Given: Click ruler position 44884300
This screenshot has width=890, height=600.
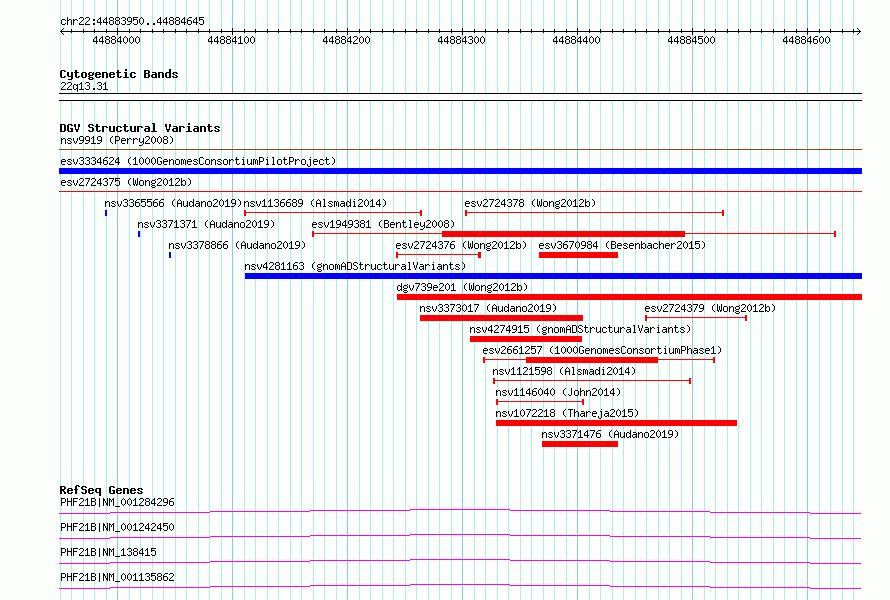Looking at the screenshot, I should (461, 40).
